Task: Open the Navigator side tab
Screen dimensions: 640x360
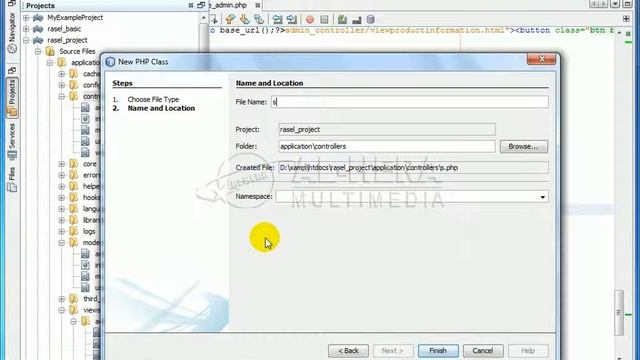Action: tap(12, 33)
